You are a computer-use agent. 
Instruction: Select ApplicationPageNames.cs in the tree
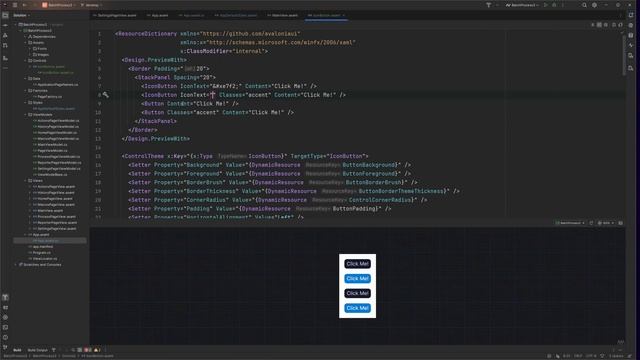point(58,84)
